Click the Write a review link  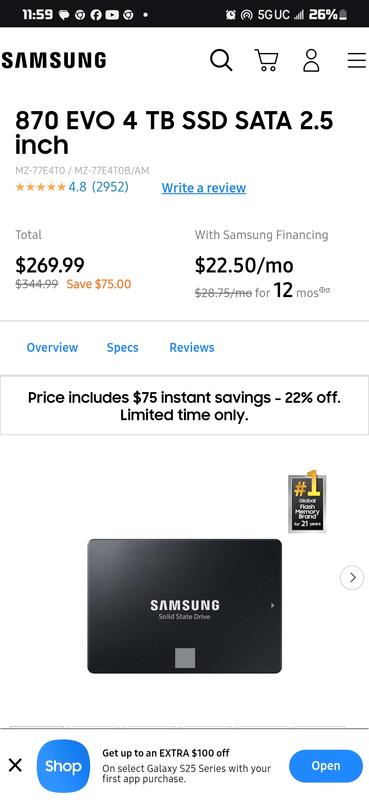(204, 188)
